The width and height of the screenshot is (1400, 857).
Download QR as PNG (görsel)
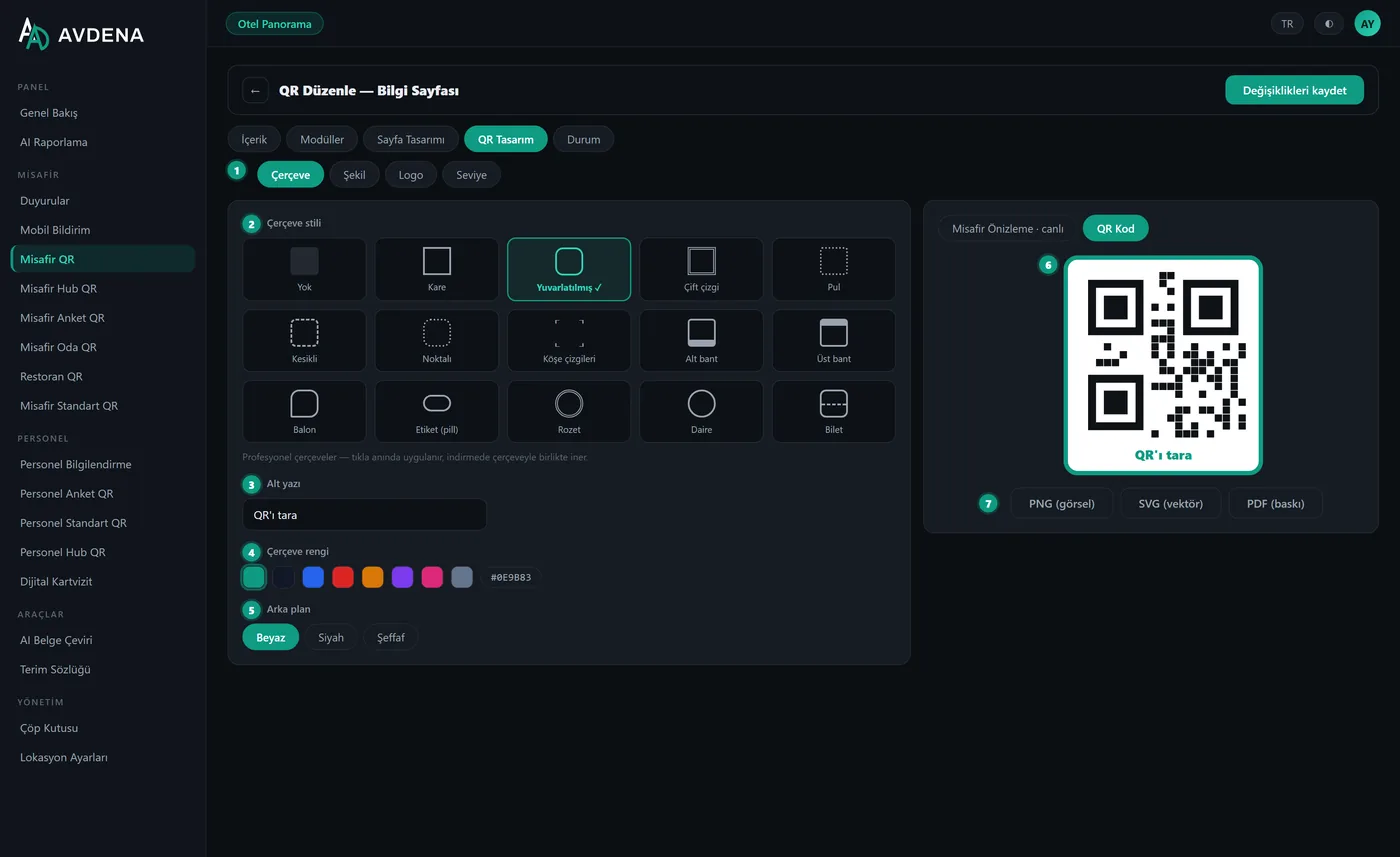tap(1062, 503)
